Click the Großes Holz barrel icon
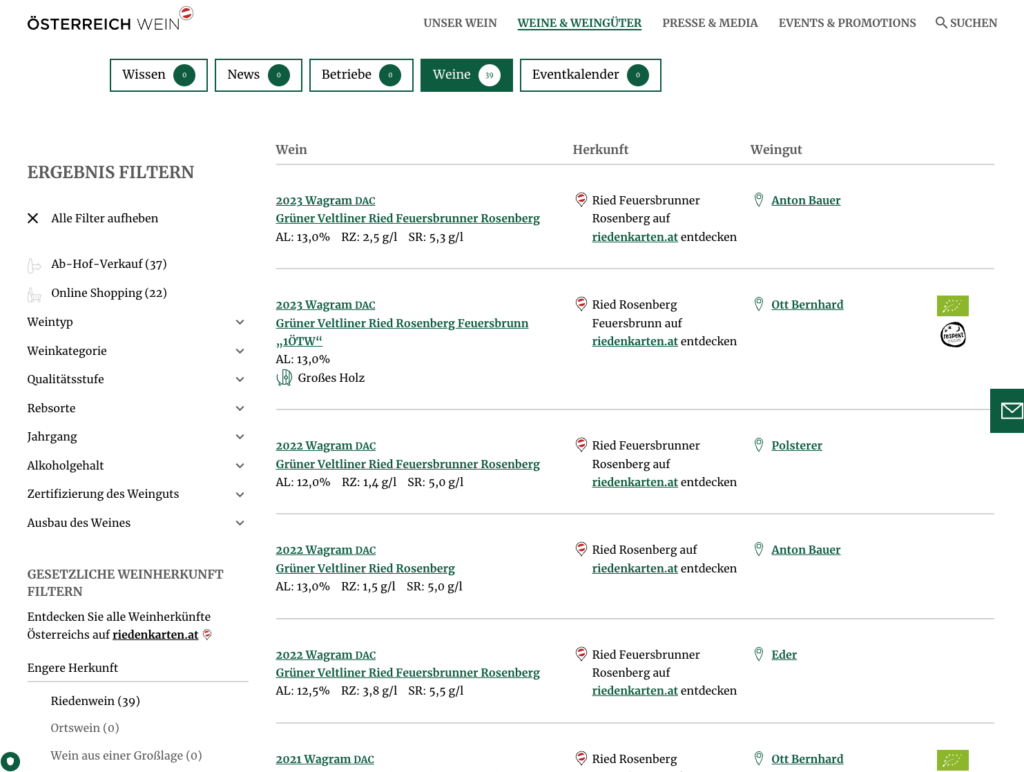Viewport: 1024px width, 772px height. coord(284,378)
